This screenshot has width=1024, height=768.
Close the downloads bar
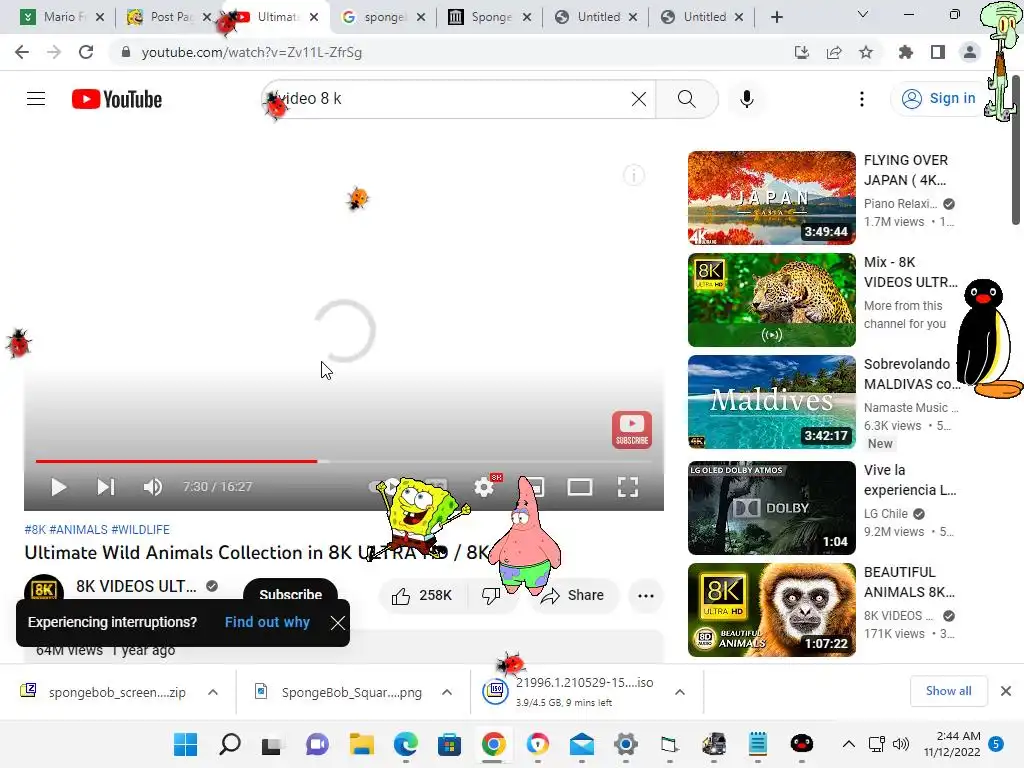click(1006, 691)
